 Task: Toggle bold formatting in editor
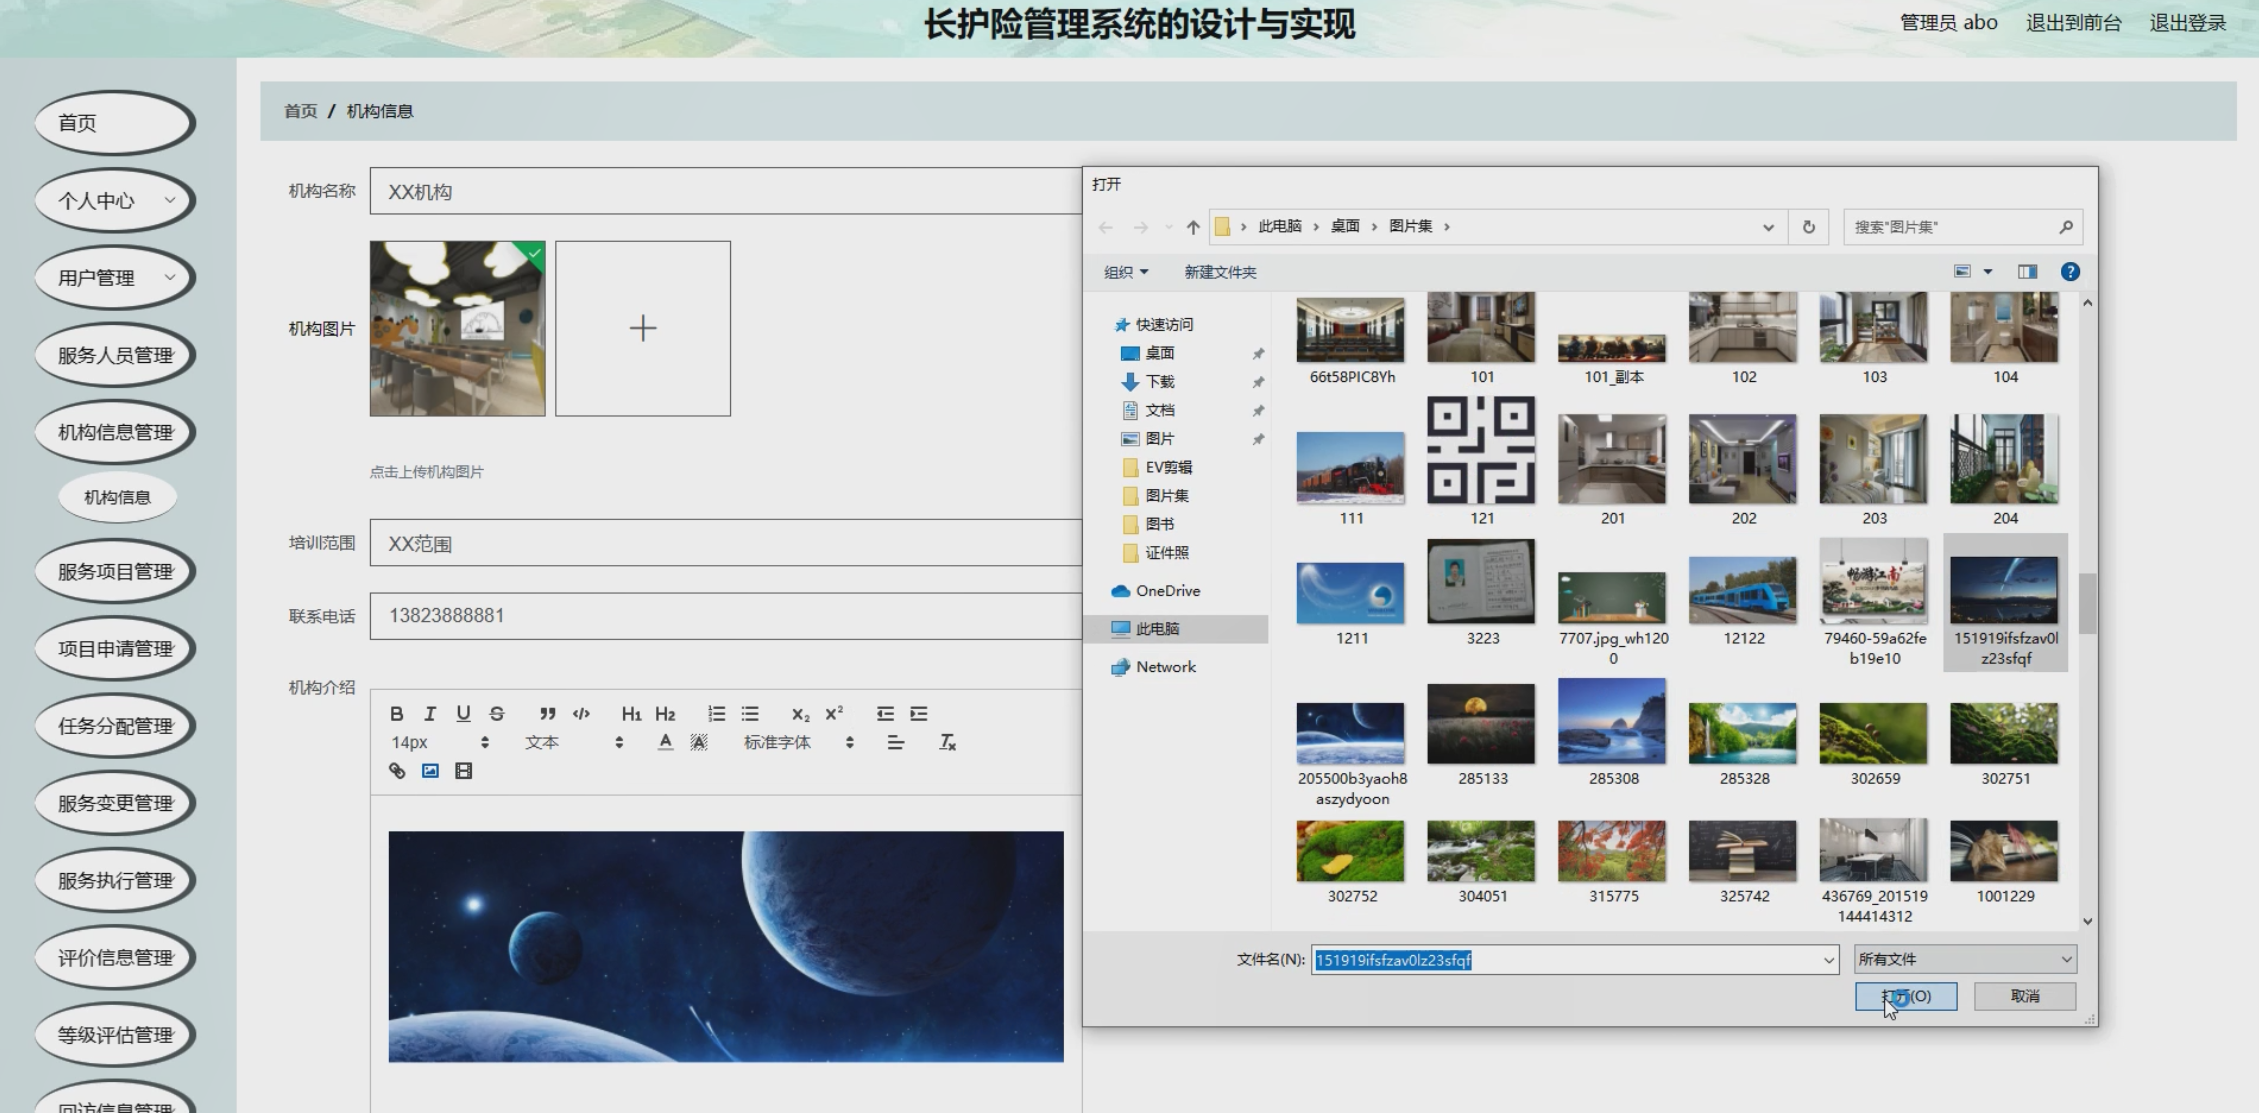click(397, 714)
